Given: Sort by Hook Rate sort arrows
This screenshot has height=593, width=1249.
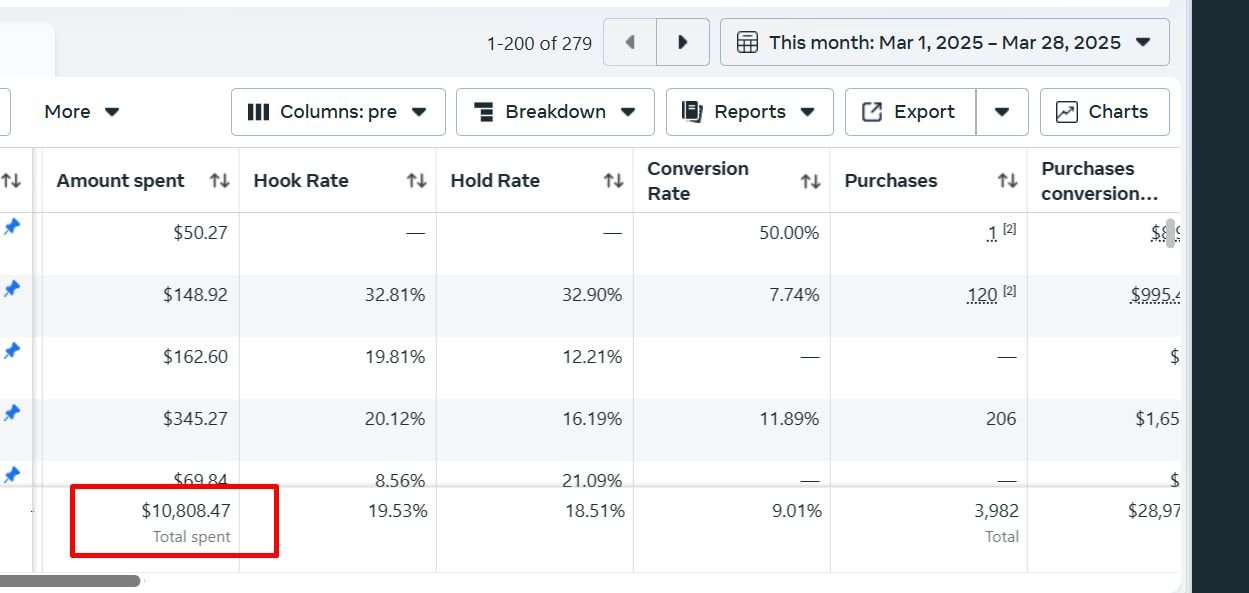Looking at the screenshot, I should 416,181.
